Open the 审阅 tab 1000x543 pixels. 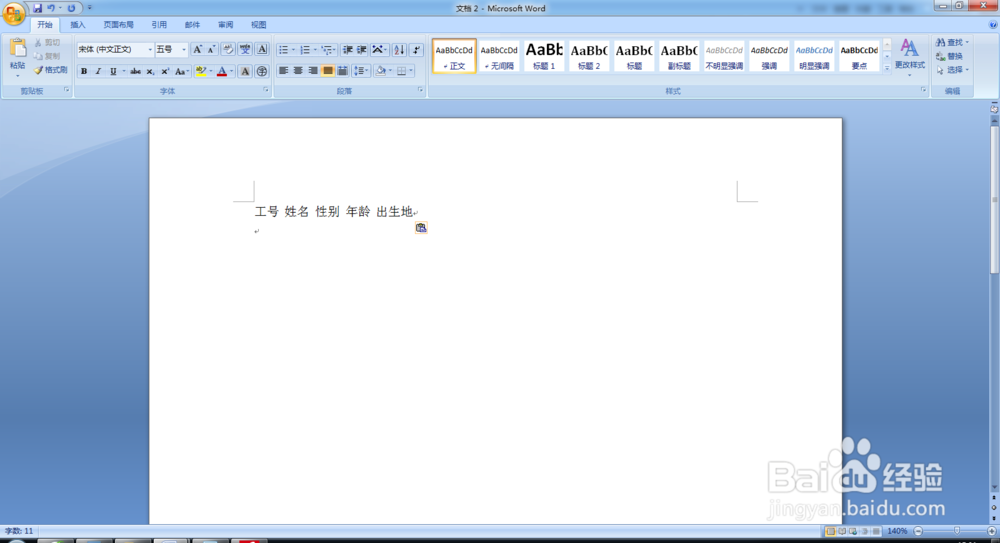(225, 25)
